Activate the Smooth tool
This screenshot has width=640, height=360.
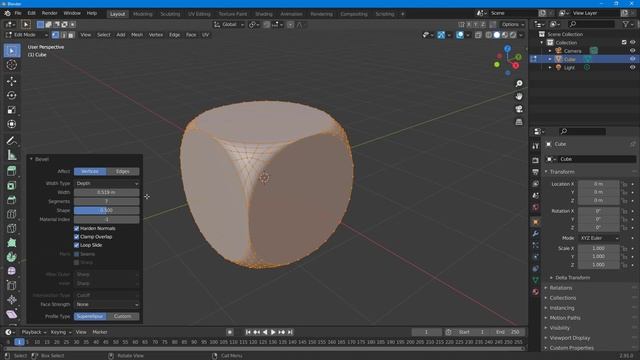(x=12, y=271)
